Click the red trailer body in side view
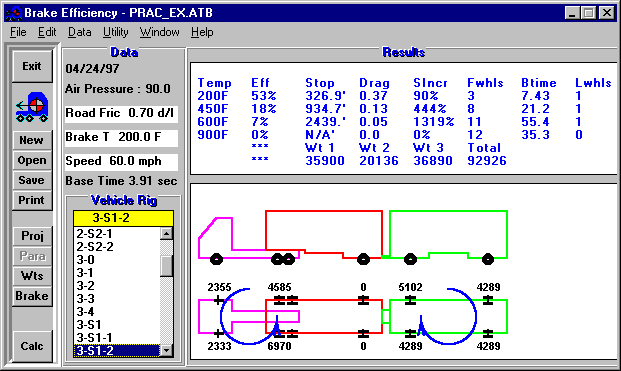 tap(324, 234)
